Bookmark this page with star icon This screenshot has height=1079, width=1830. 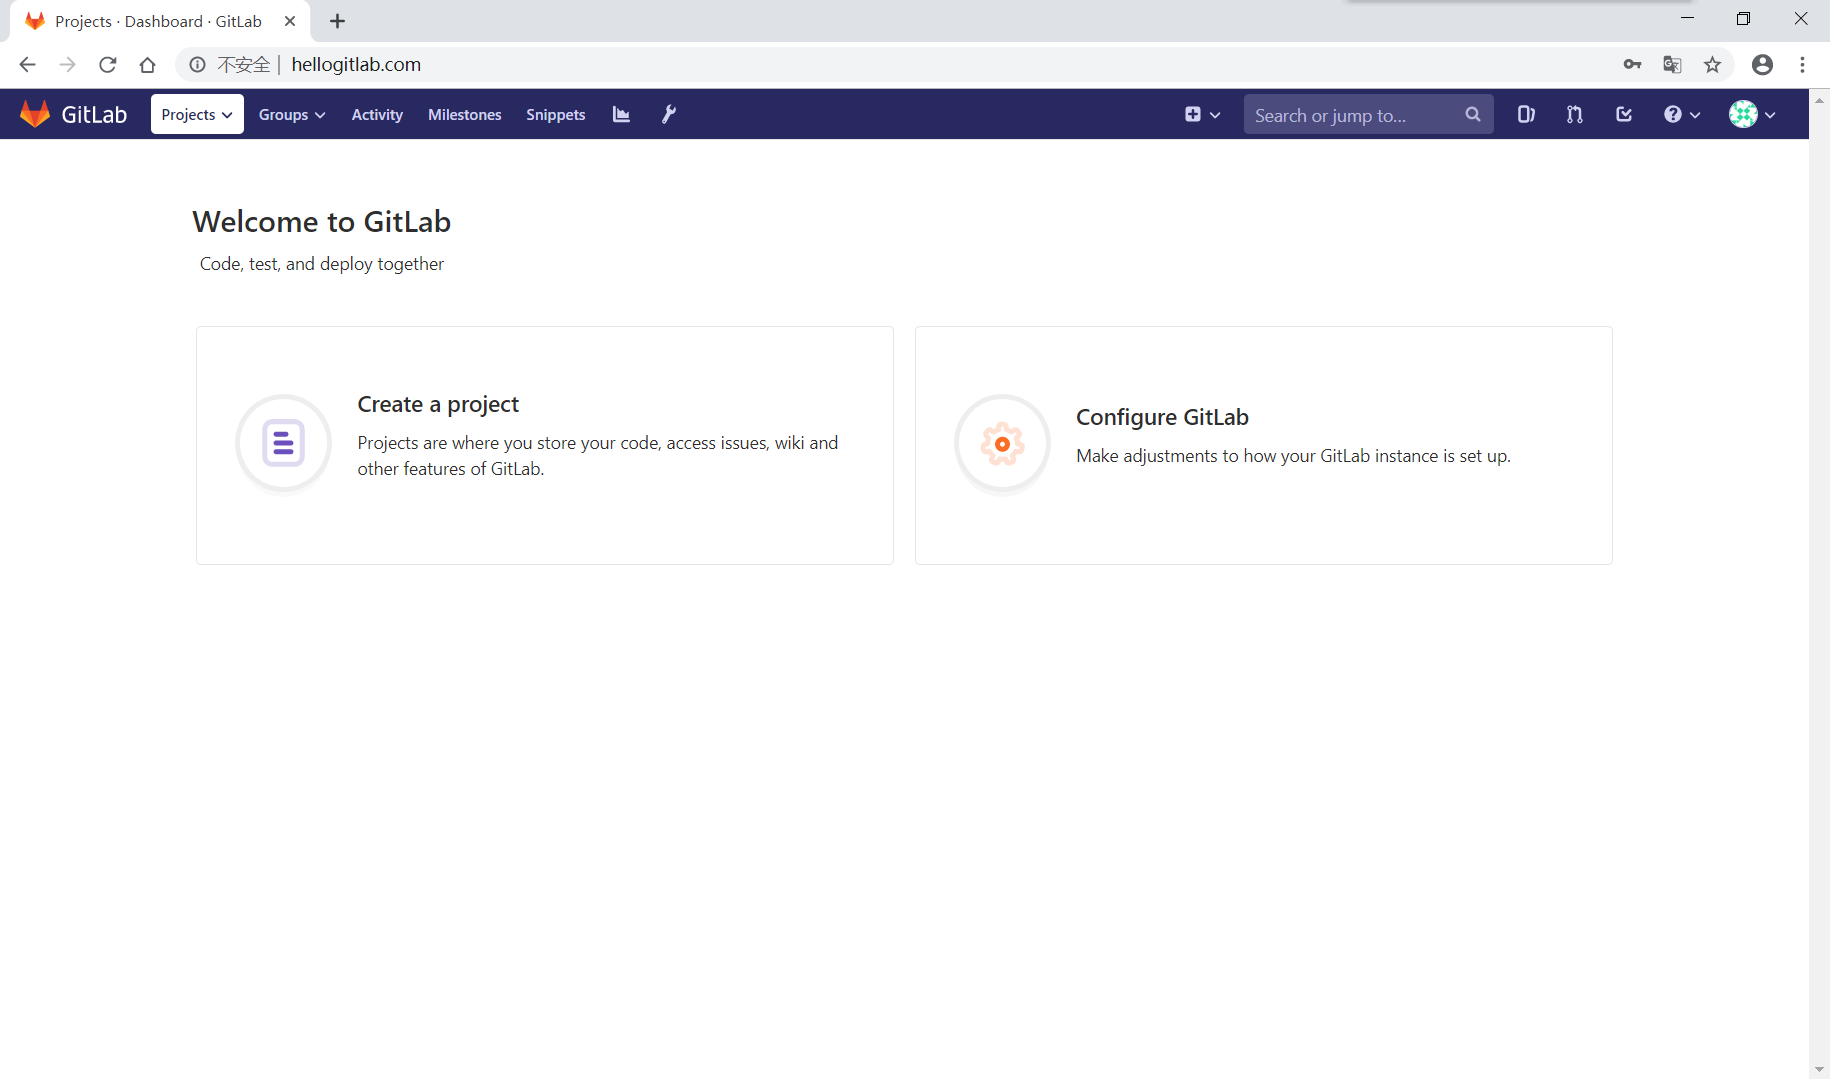[1713, 65]
